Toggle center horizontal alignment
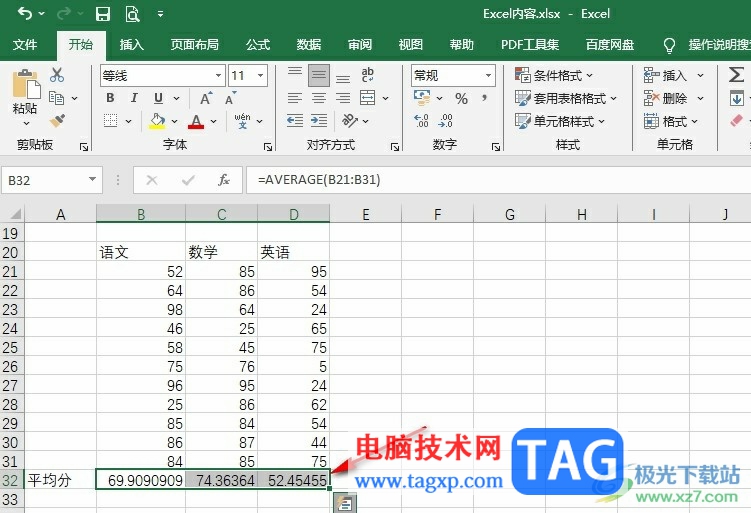The height and width of the screenshot is (513, 751). (x=319, y=98)
